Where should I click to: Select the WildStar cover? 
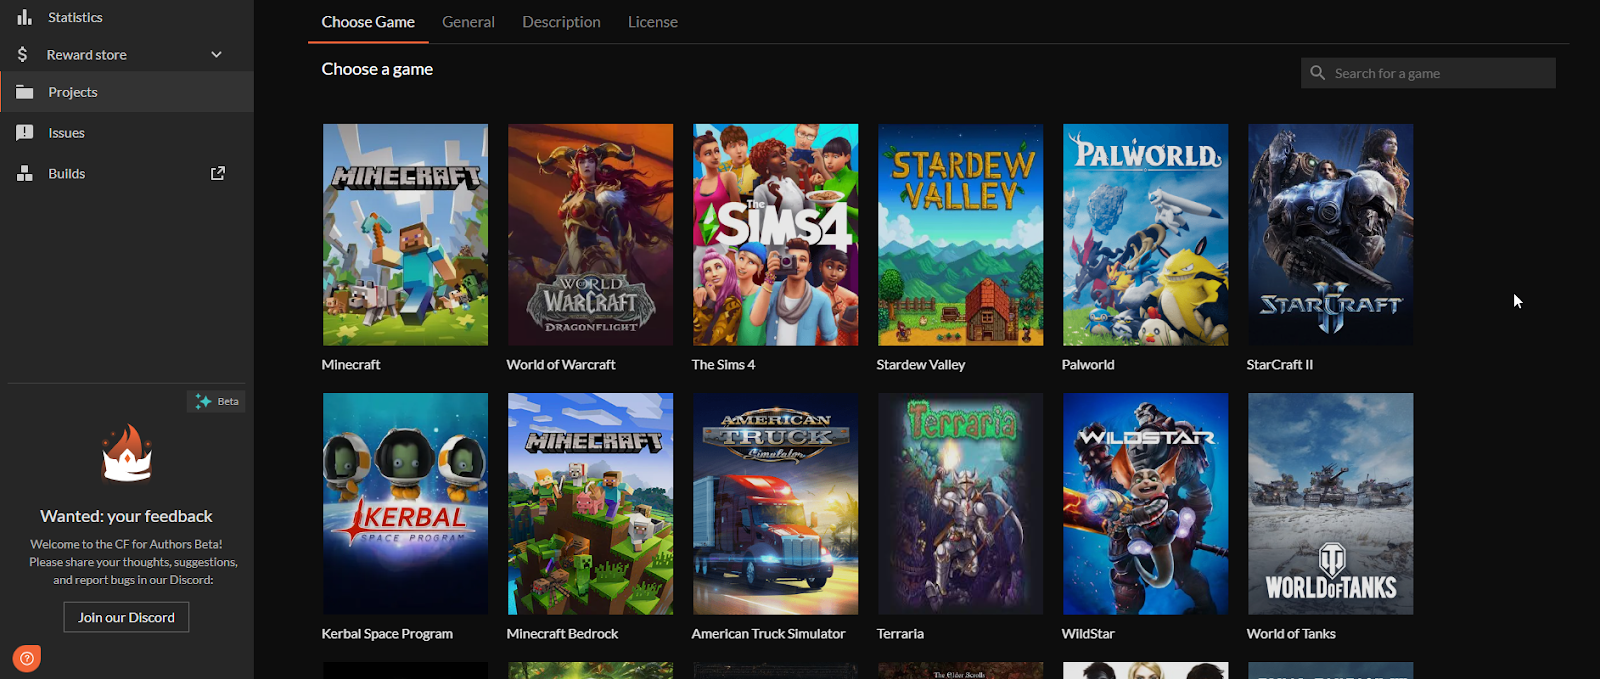[x=1145, y=504]
